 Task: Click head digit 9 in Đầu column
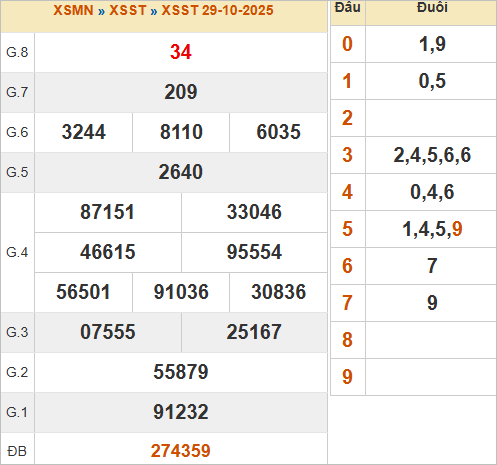[347, 377]
